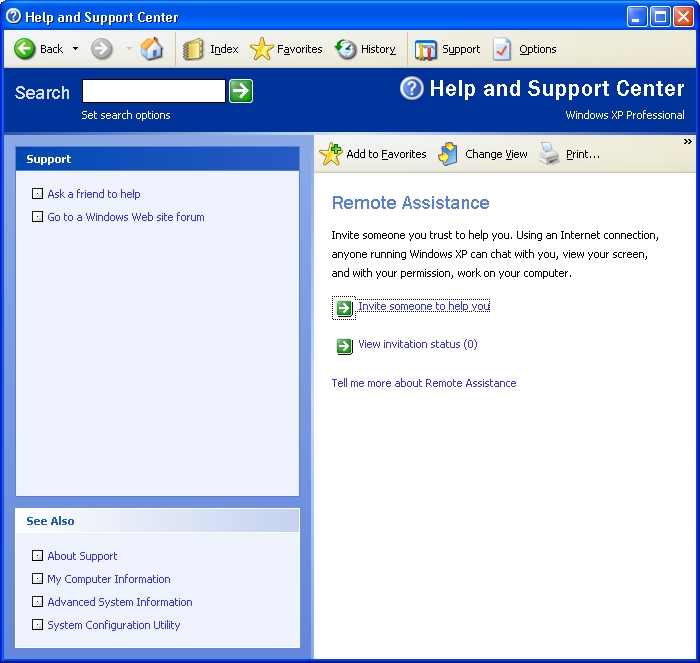
Task: Click the Help icon in the title bar
Action: [x=13, y=16]
